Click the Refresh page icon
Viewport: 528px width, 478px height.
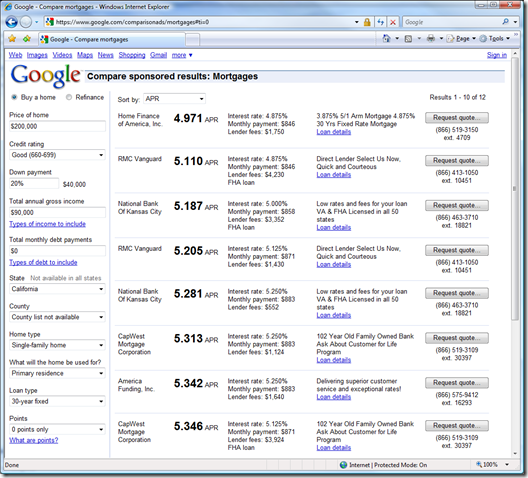381,22
